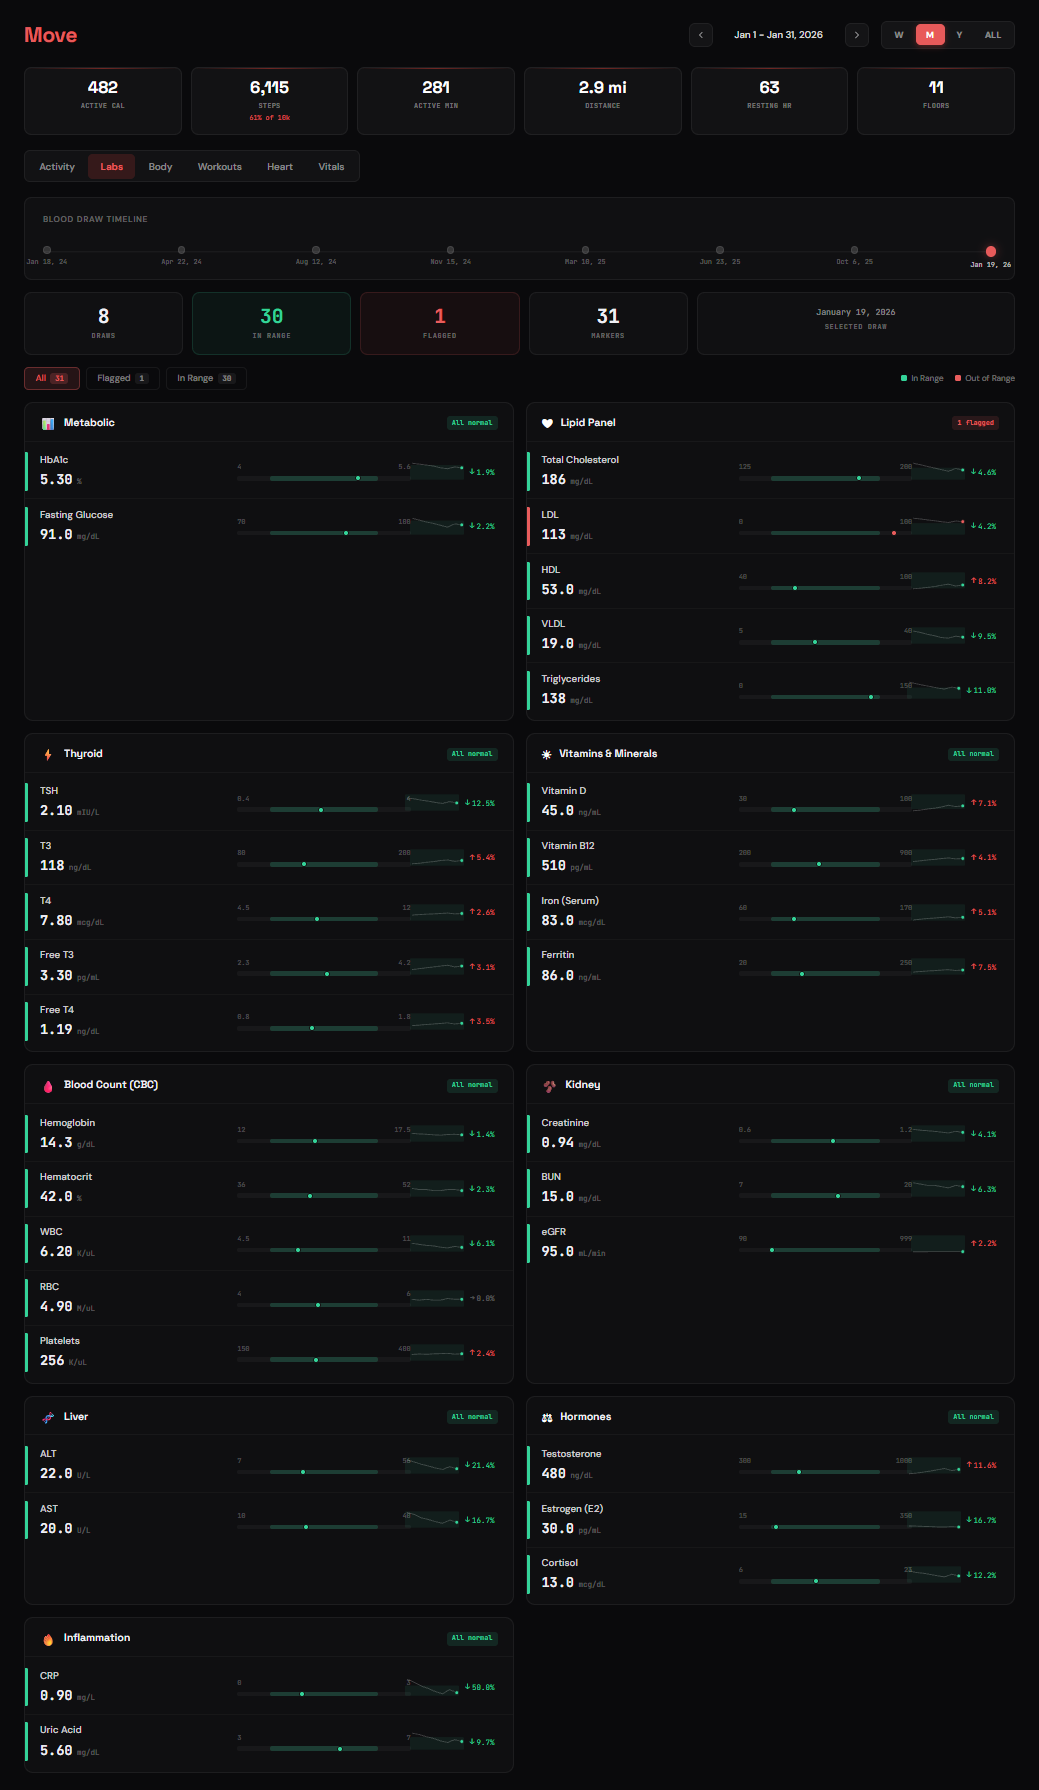Click the Lipid Panel heart icon
Screen dimensions: 1039x1790
pos(547,423)
